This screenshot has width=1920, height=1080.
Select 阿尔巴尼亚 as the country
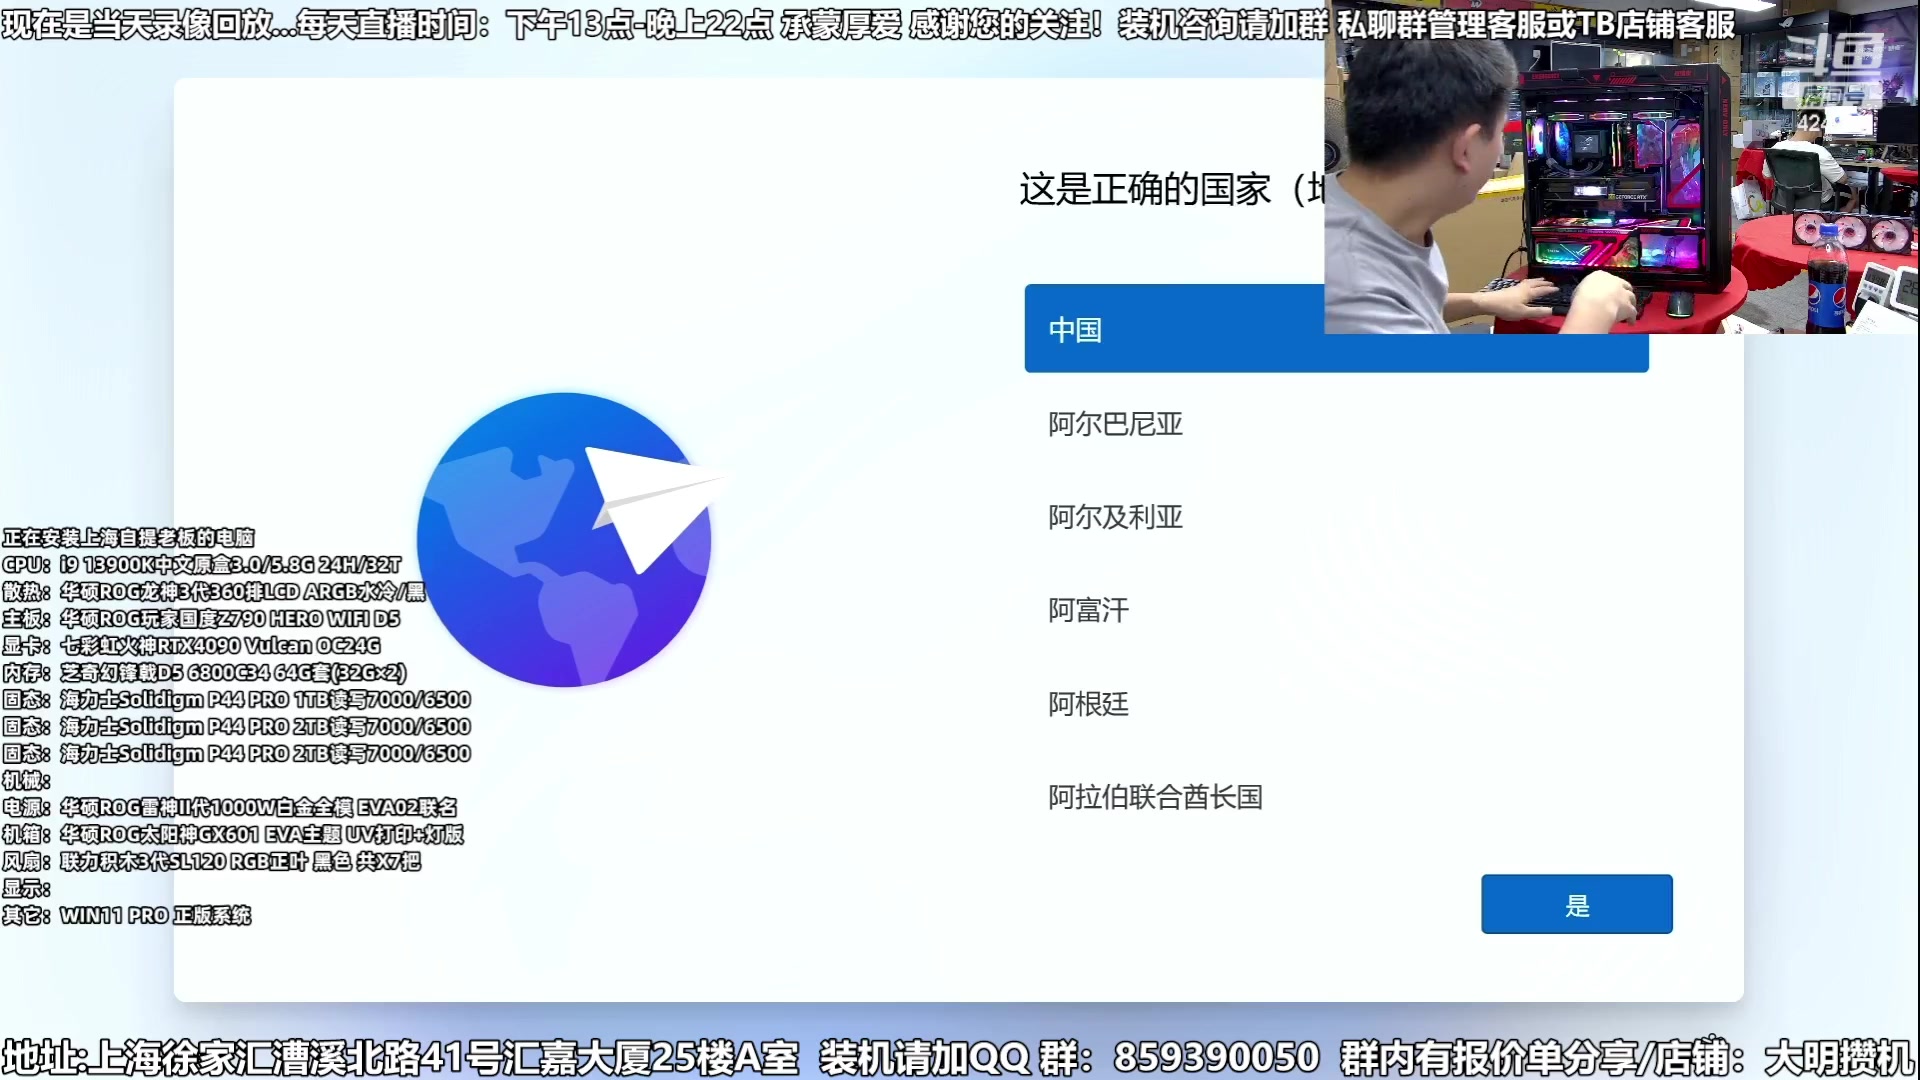pos(1113,424)
